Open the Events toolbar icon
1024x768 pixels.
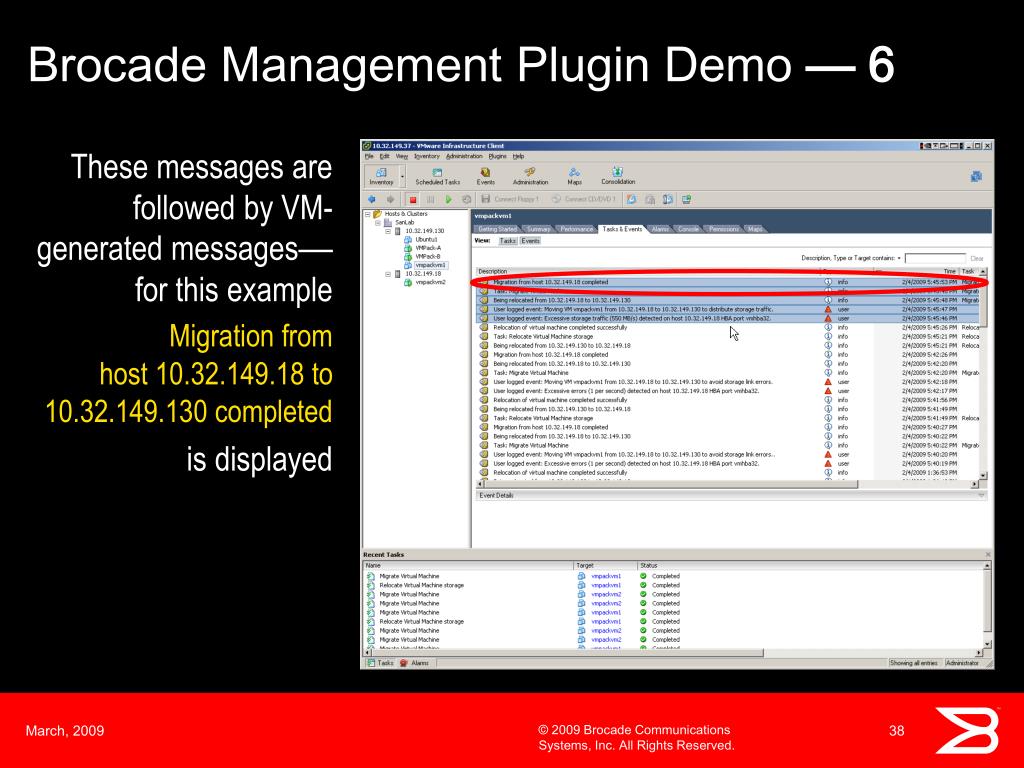coord(485,176)
